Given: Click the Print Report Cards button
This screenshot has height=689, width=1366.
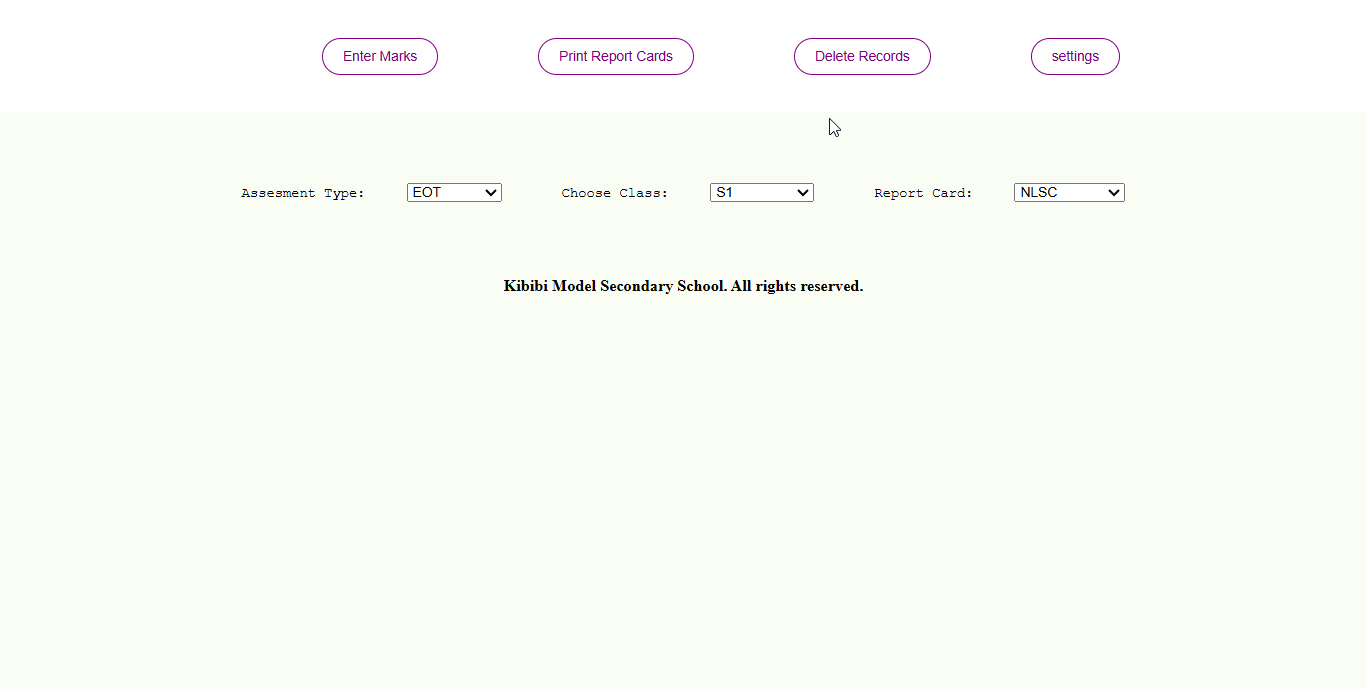Looking at the screenshot, I should (616, 57).
